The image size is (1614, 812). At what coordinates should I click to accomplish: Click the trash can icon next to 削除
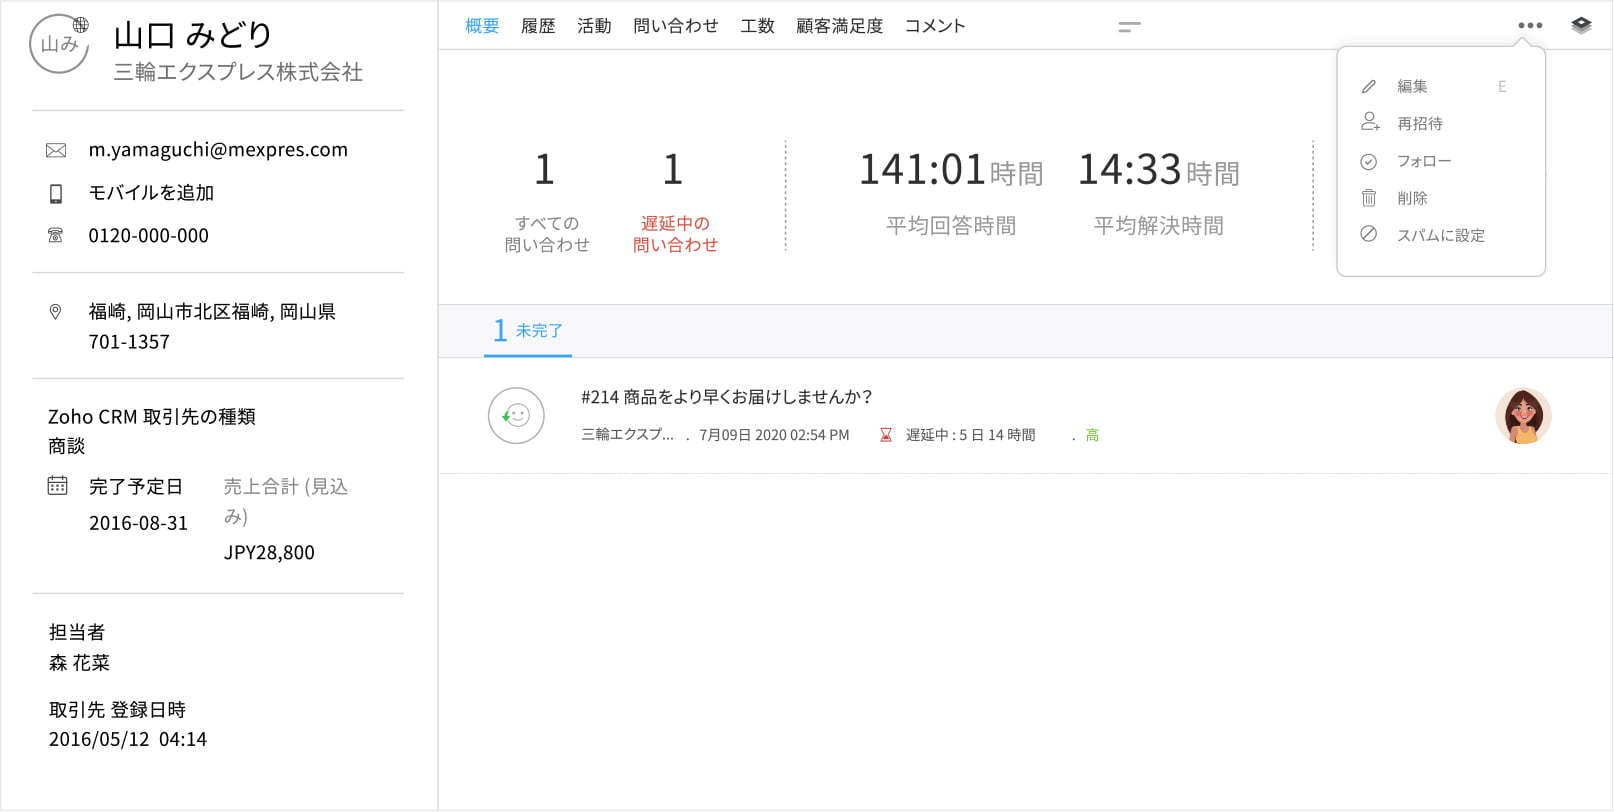pyautogui.click(x=1369, y=198)
